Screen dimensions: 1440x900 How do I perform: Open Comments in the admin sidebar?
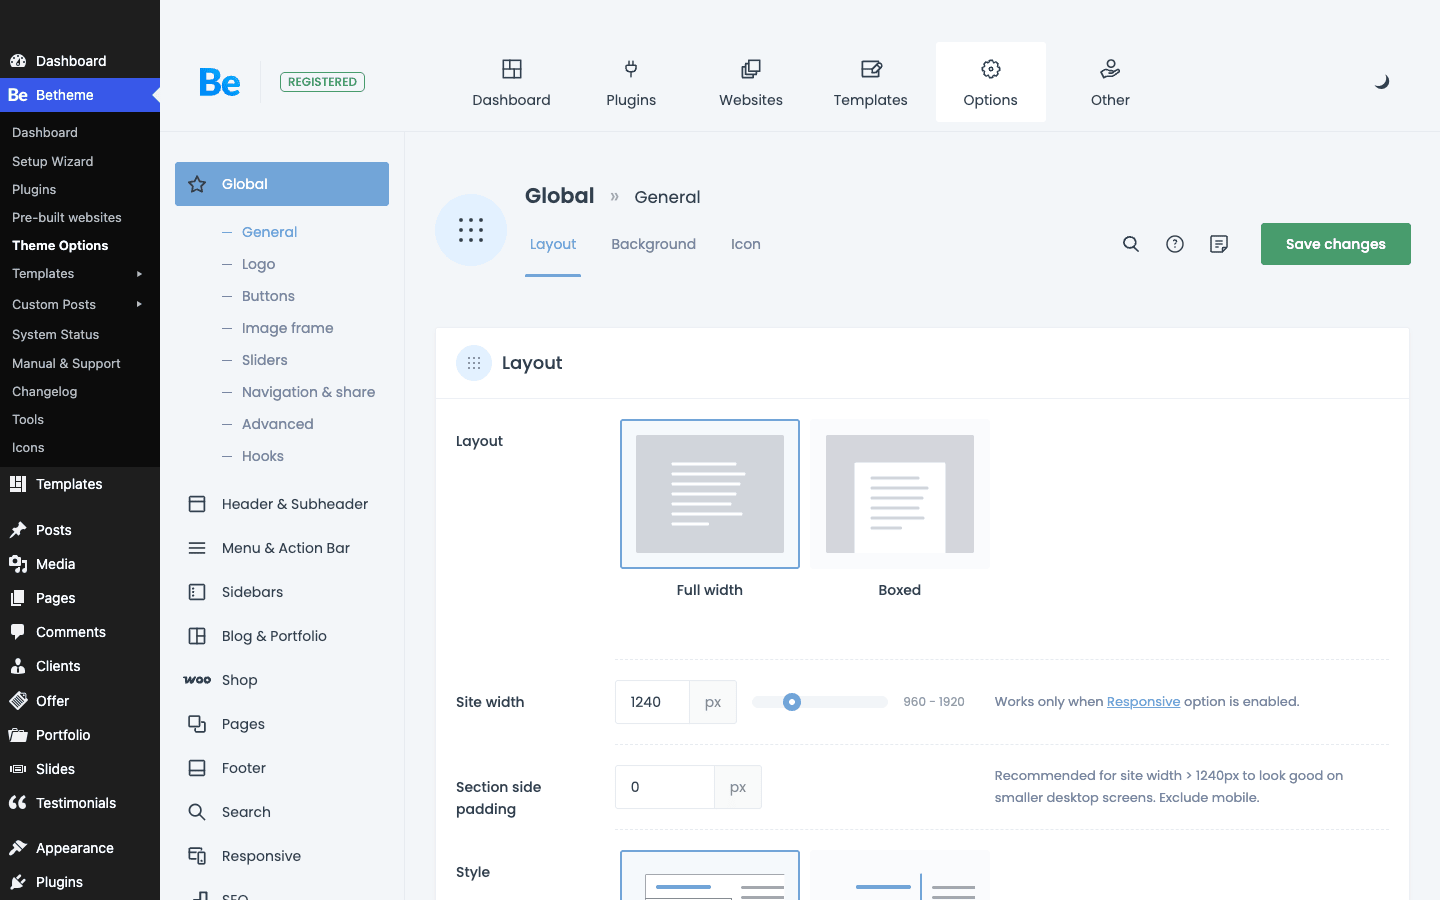[x=80, y=632]
